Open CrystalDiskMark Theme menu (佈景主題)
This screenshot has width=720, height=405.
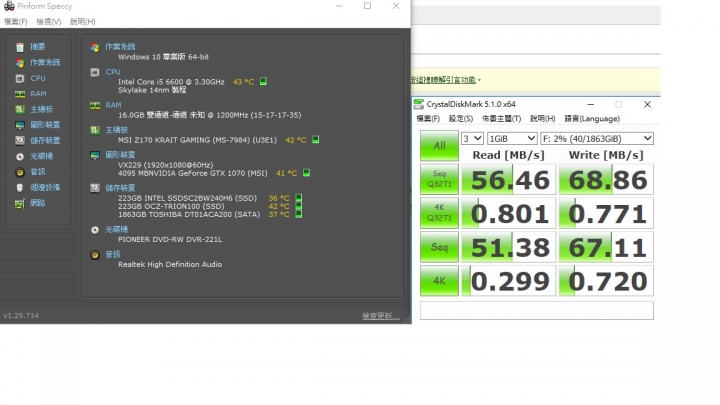tap(501, 118)
